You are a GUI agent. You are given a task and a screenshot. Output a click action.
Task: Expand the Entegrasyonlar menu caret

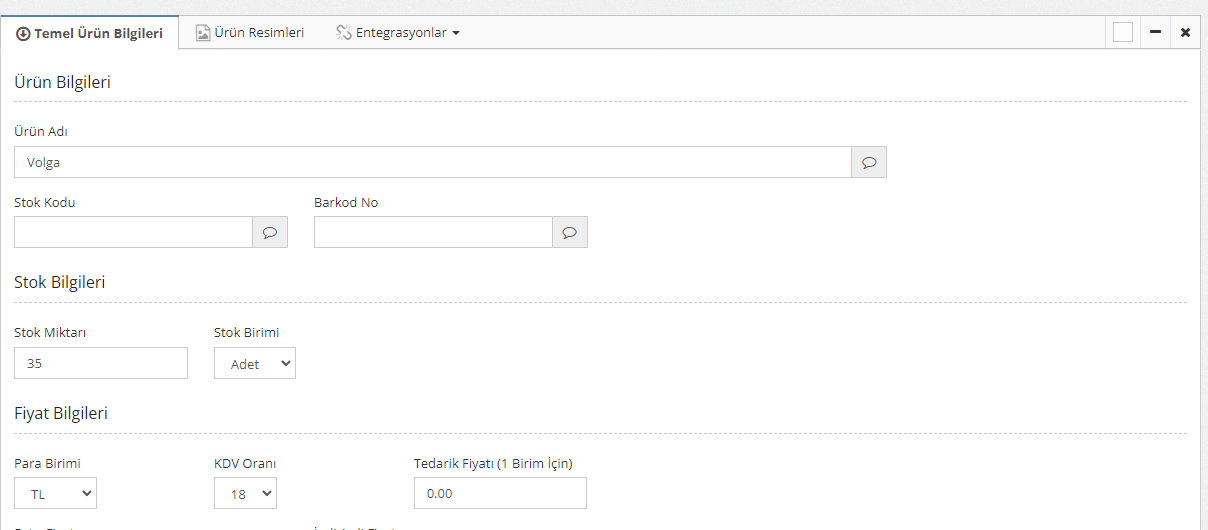click(456, 33)
